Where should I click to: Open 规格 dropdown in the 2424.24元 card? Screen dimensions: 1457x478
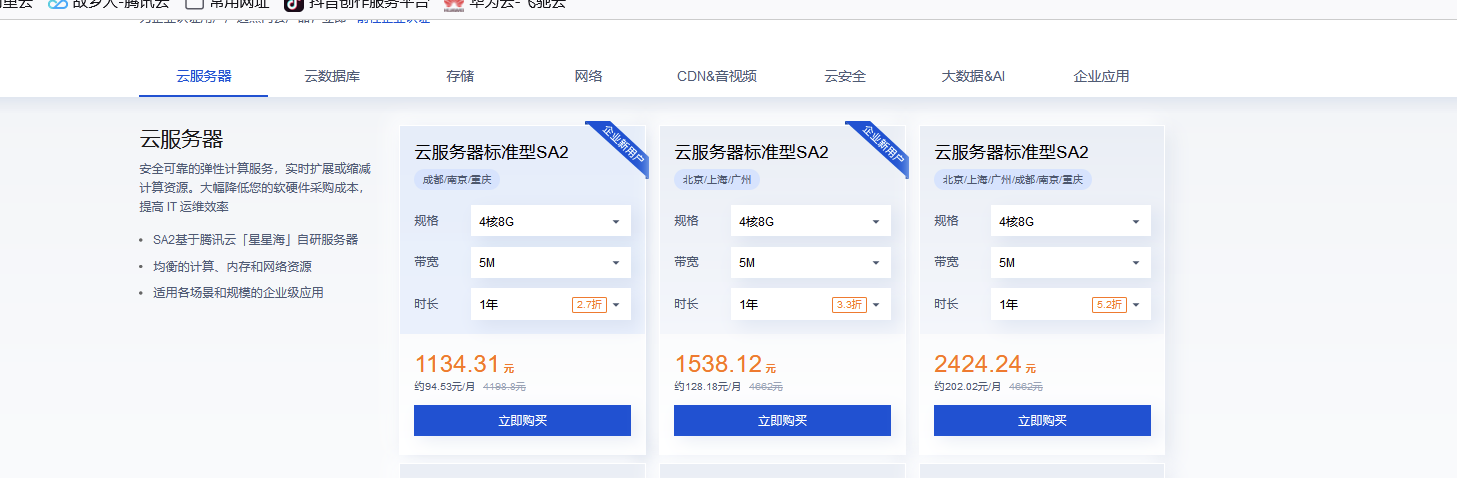[1070, 221]
